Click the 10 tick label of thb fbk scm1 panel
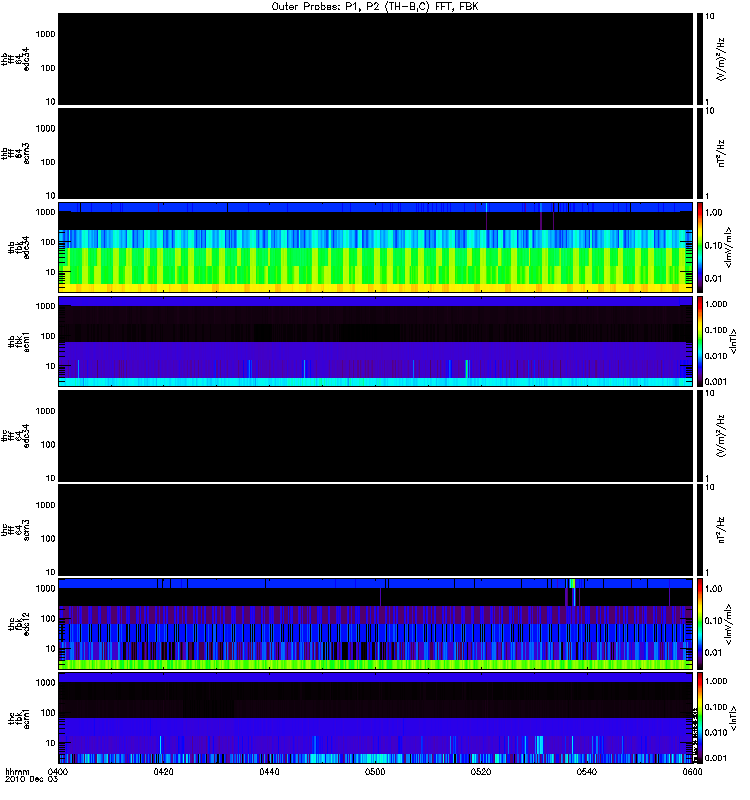Screen dimensions: 750x800 [x=50, y=366]
